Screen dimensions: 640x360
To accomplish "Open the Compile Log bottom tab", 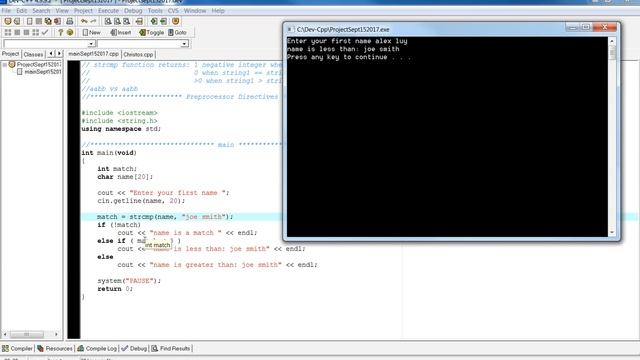I will click(97, 349).
